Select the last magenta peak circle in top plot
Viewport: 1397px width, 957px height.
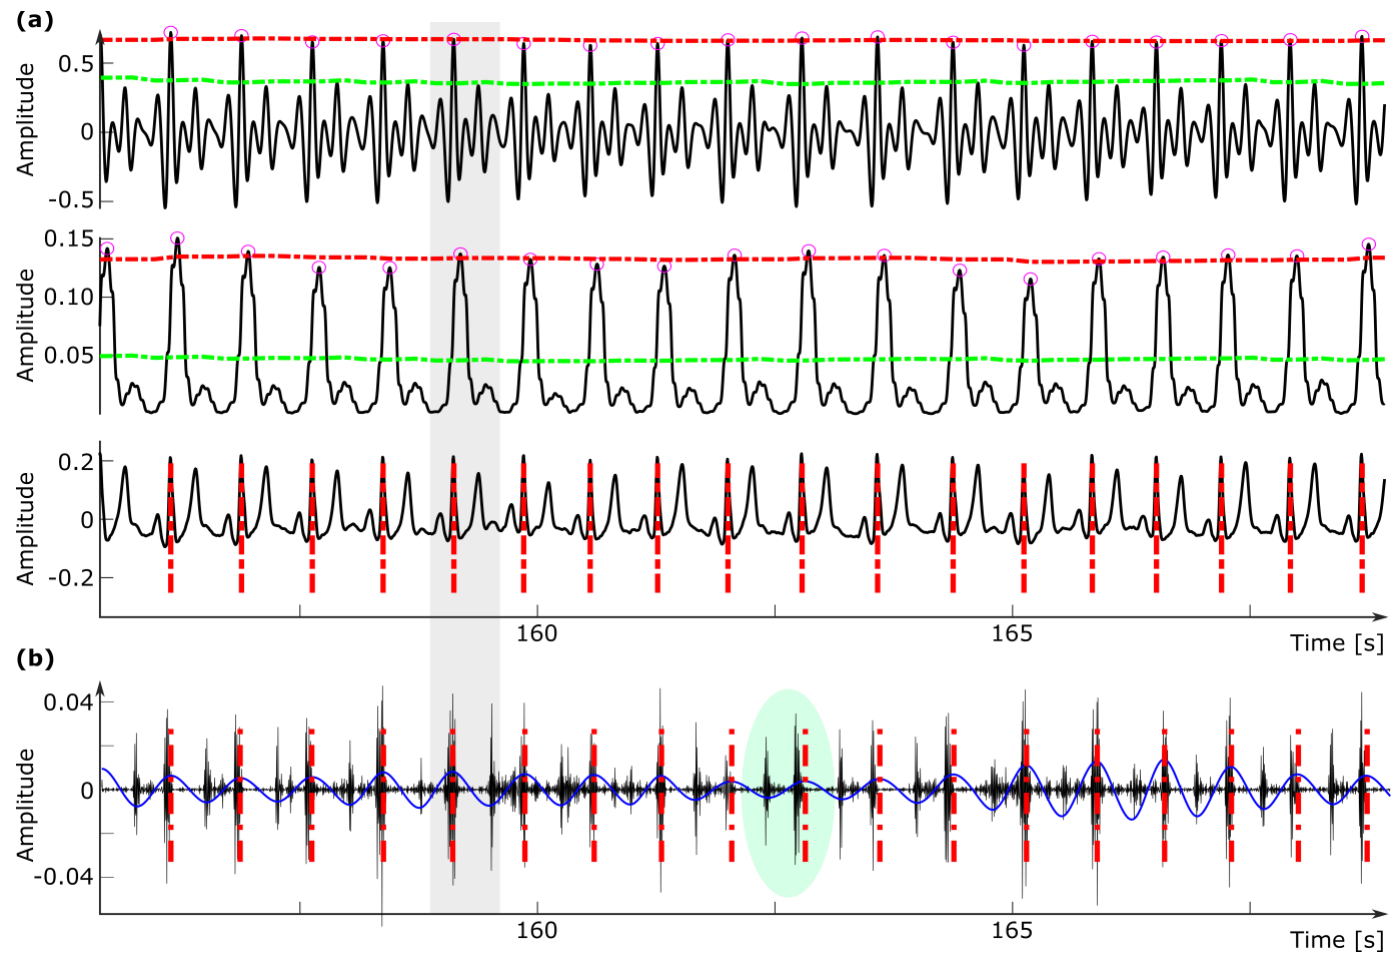[x=1362, y=37]
